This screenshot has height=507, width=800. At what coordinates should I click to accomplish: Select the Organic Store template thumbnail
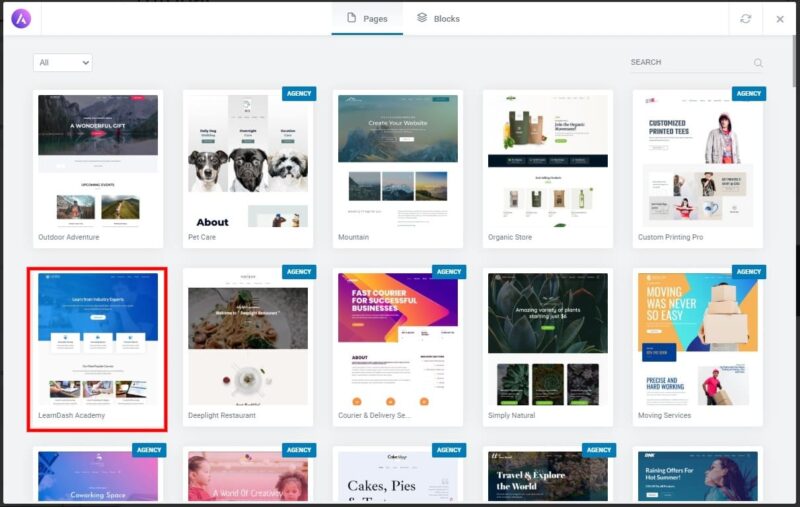548,161
